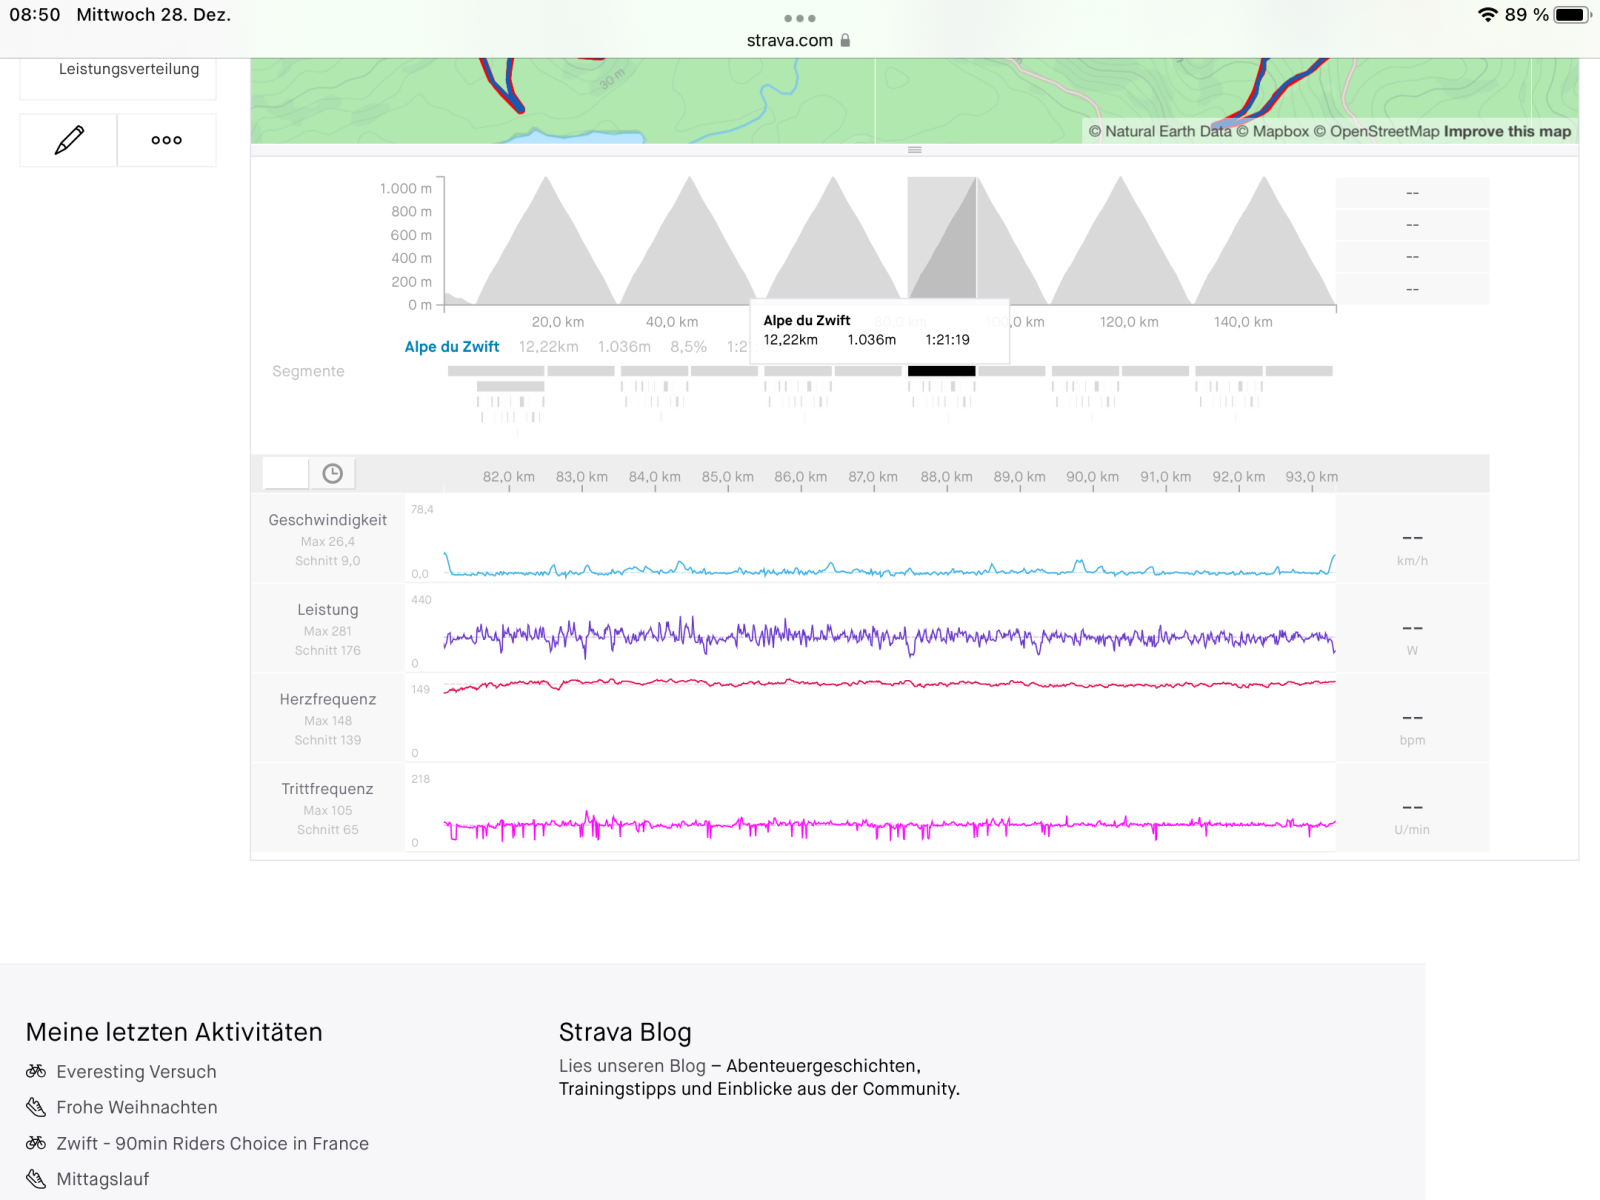Open the three-dots more options button
Screen dimensions: 1600x1200
pos(166,140)
